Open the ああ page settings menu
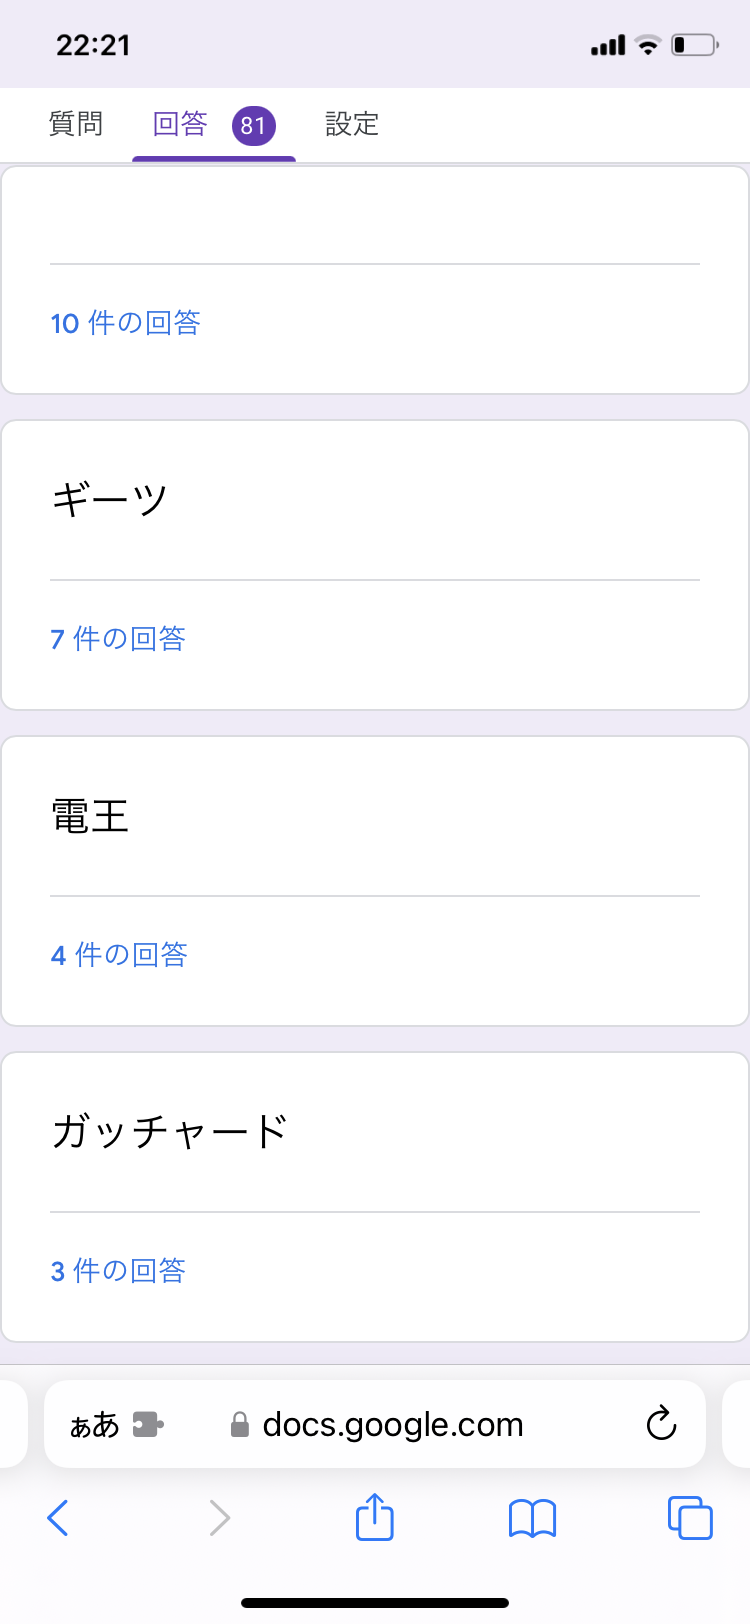The image size is (750, 1624). pos(94,1425)
